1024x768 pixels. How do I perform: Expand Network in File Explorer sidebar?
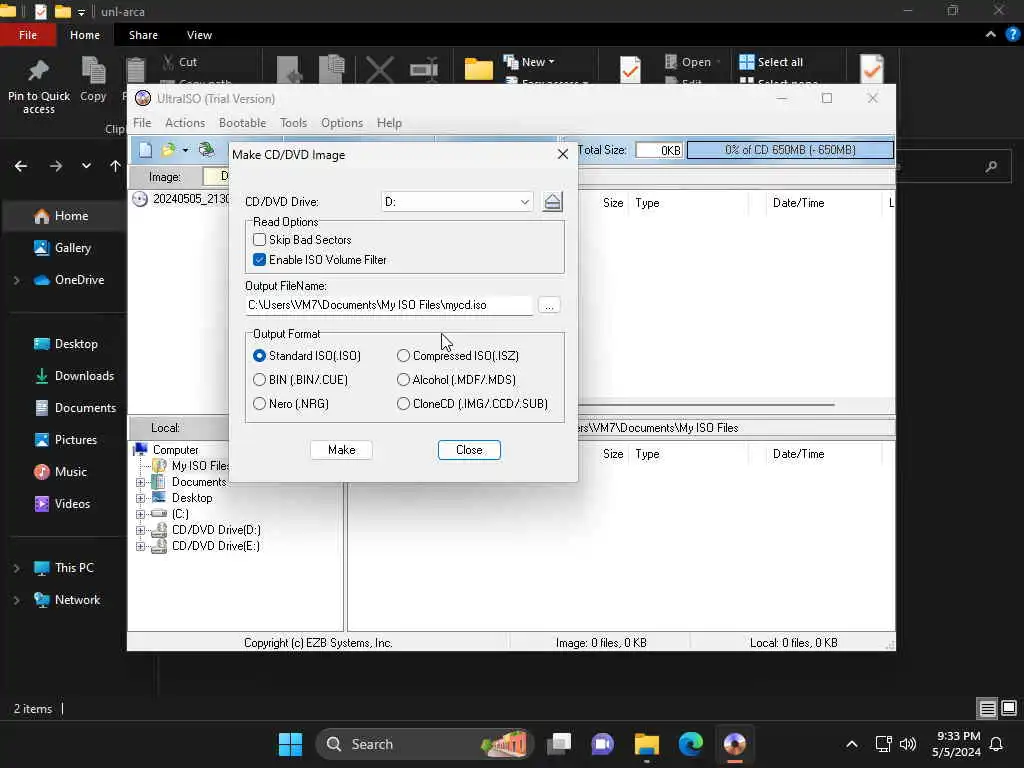17,600
